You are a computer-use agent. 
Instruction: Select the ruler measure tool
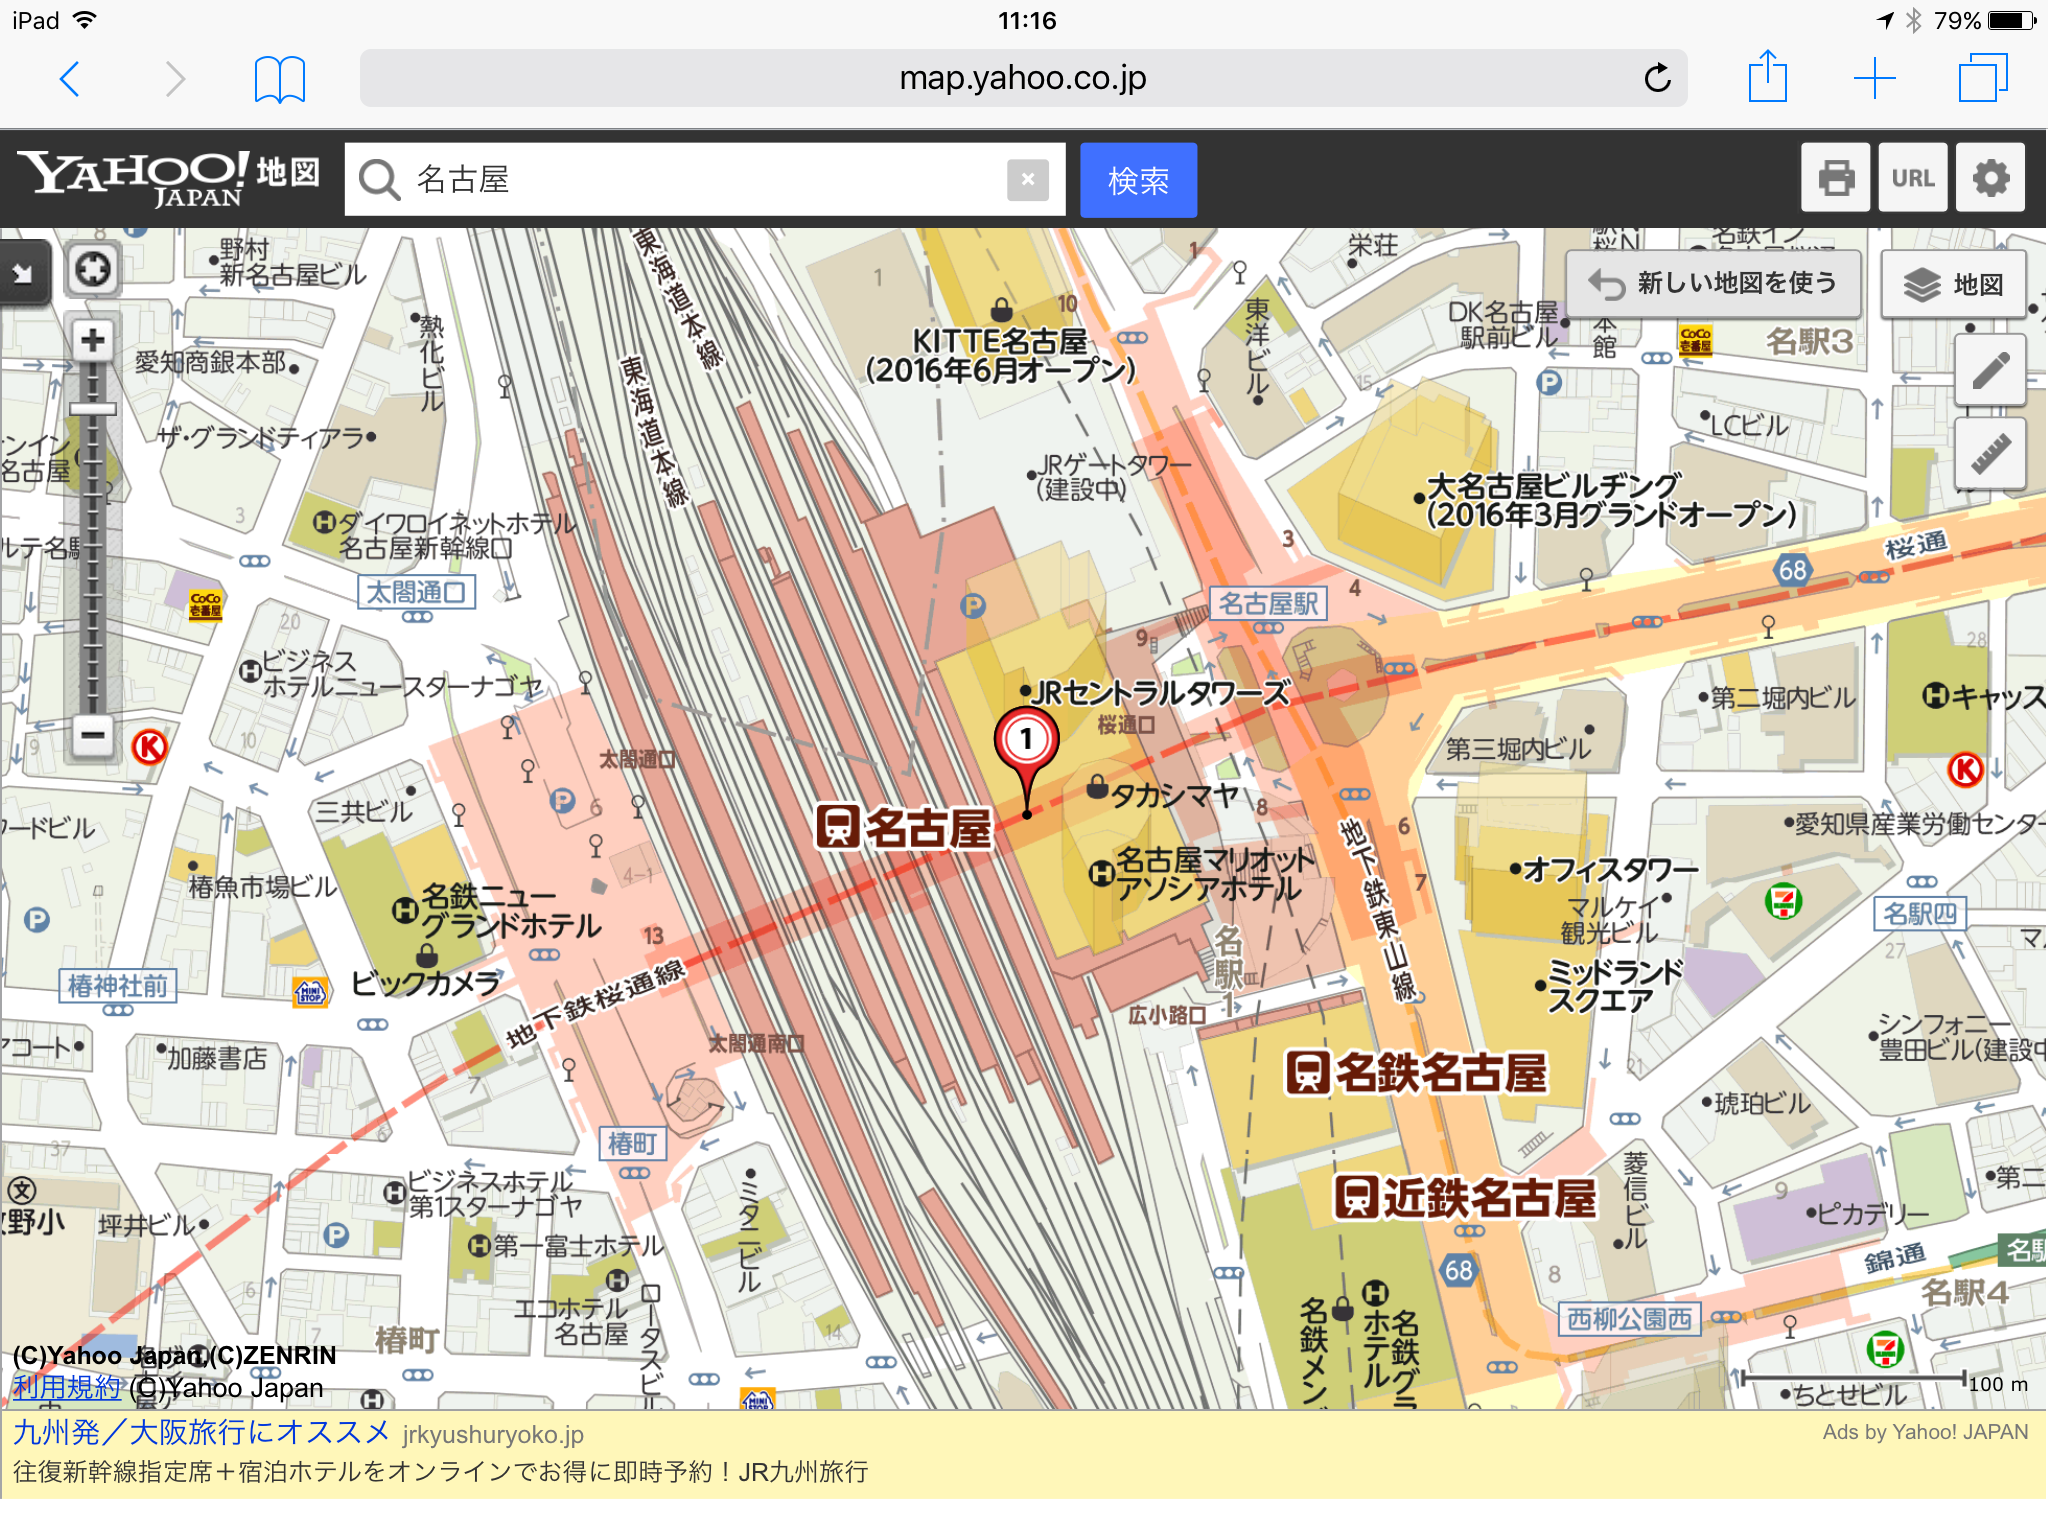[x=1990, y=455]
